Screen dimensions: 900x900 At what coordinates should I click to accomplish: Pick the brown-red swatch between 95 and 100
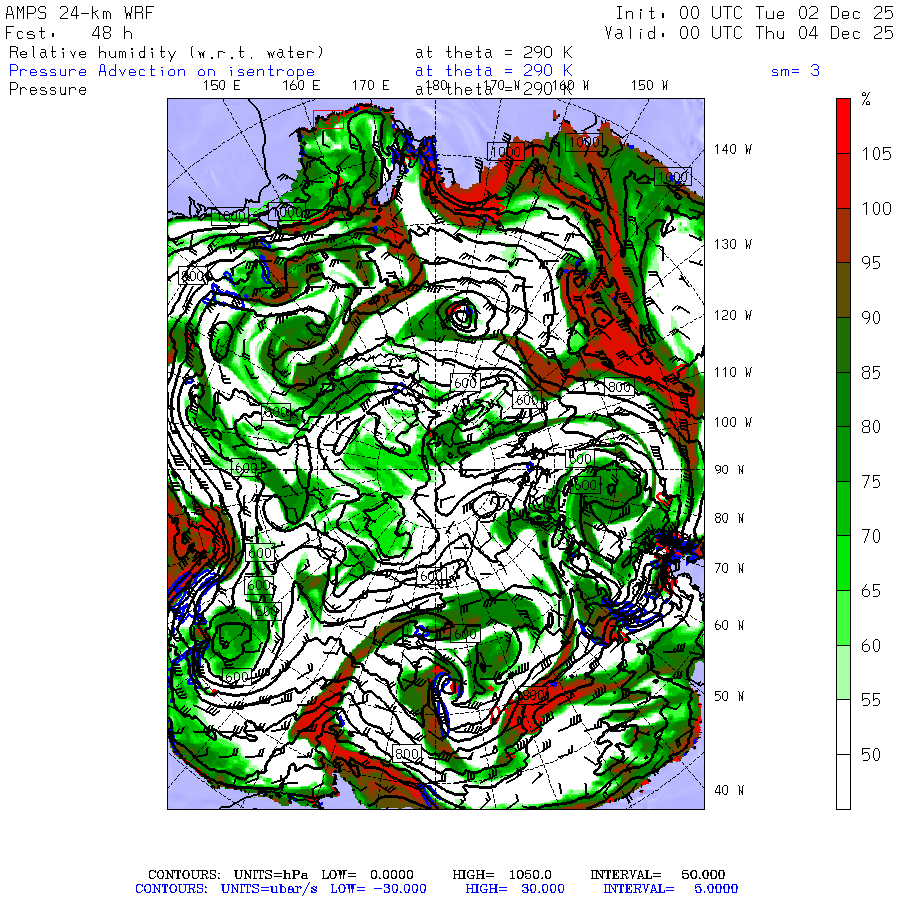[x=843, y=235]
